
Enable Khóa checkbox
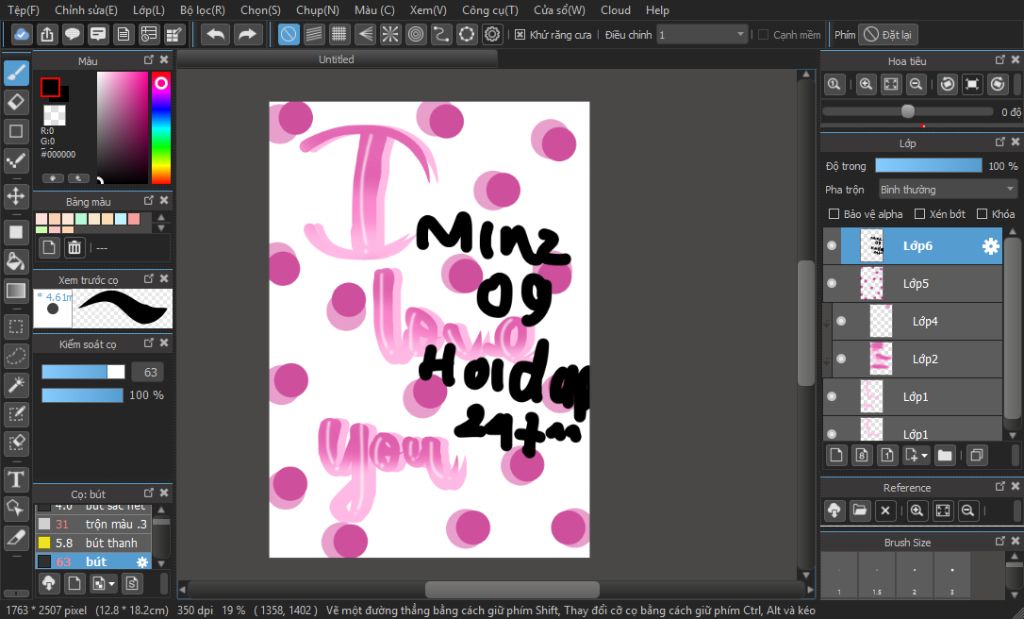click(982, 214)
